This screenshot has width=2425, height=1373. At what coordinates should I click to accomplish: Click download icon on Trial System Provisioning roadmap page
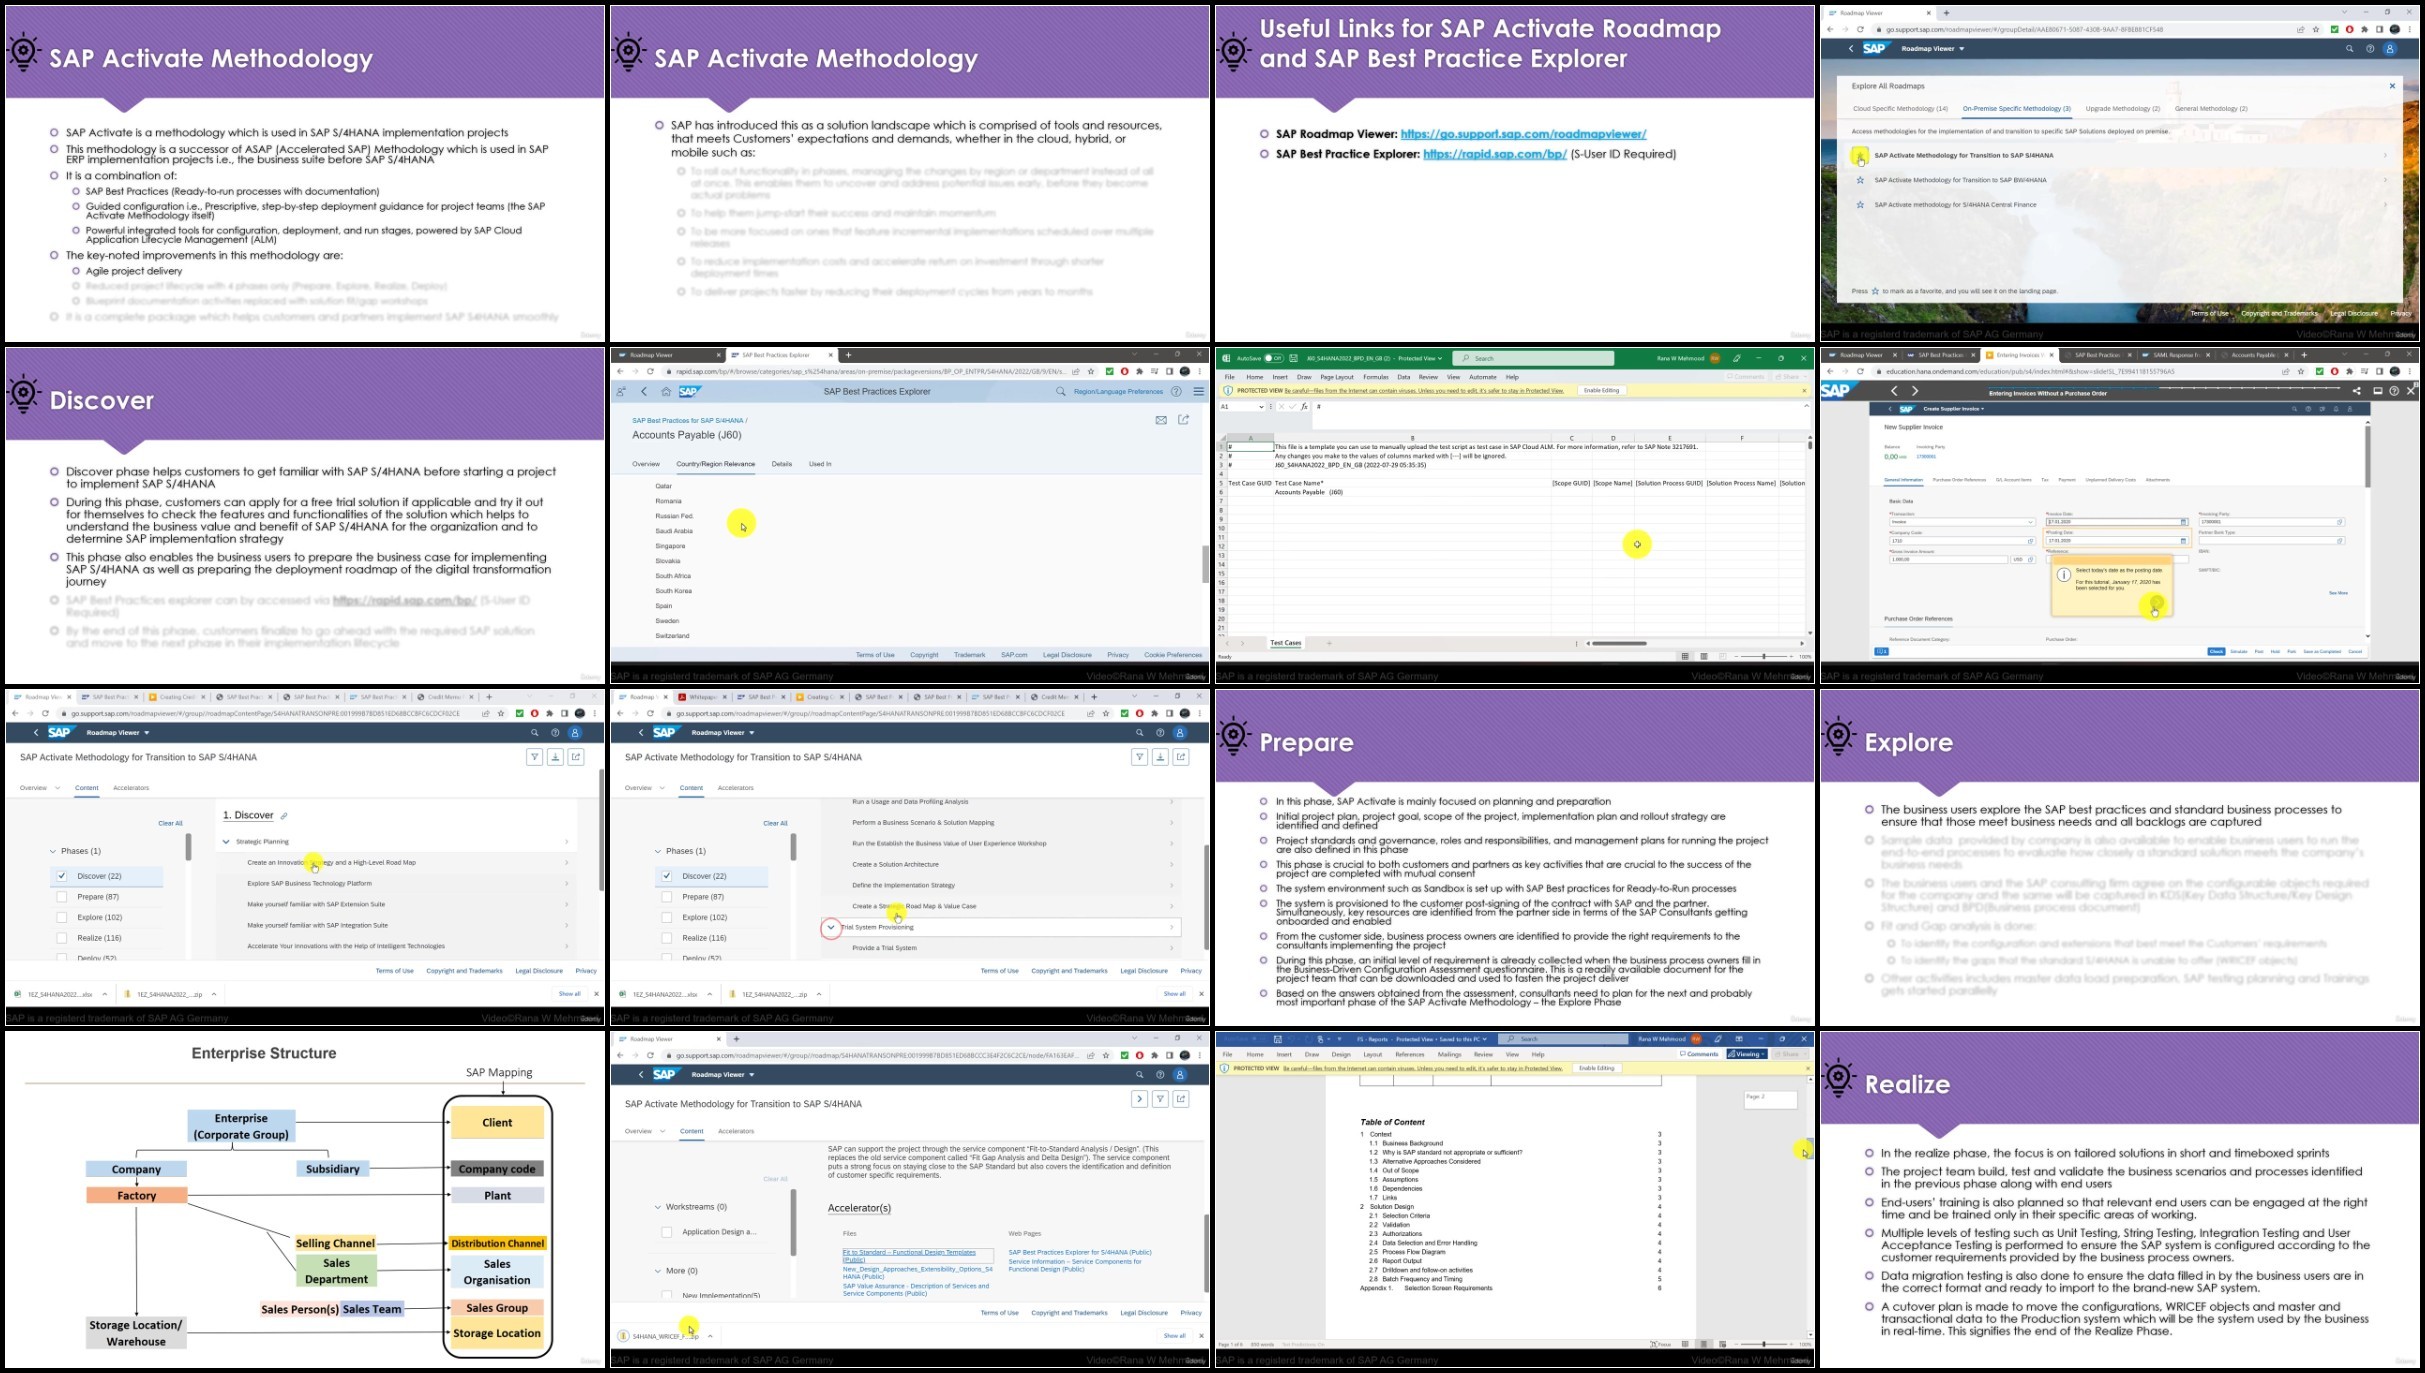click(x=1160, y=757)
